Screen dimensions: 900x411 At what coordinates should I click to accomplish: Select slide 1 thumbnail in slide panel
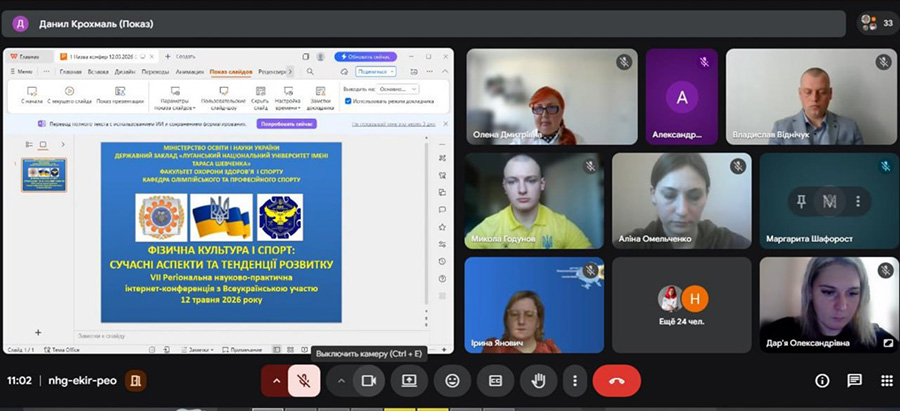click(44, 175)
